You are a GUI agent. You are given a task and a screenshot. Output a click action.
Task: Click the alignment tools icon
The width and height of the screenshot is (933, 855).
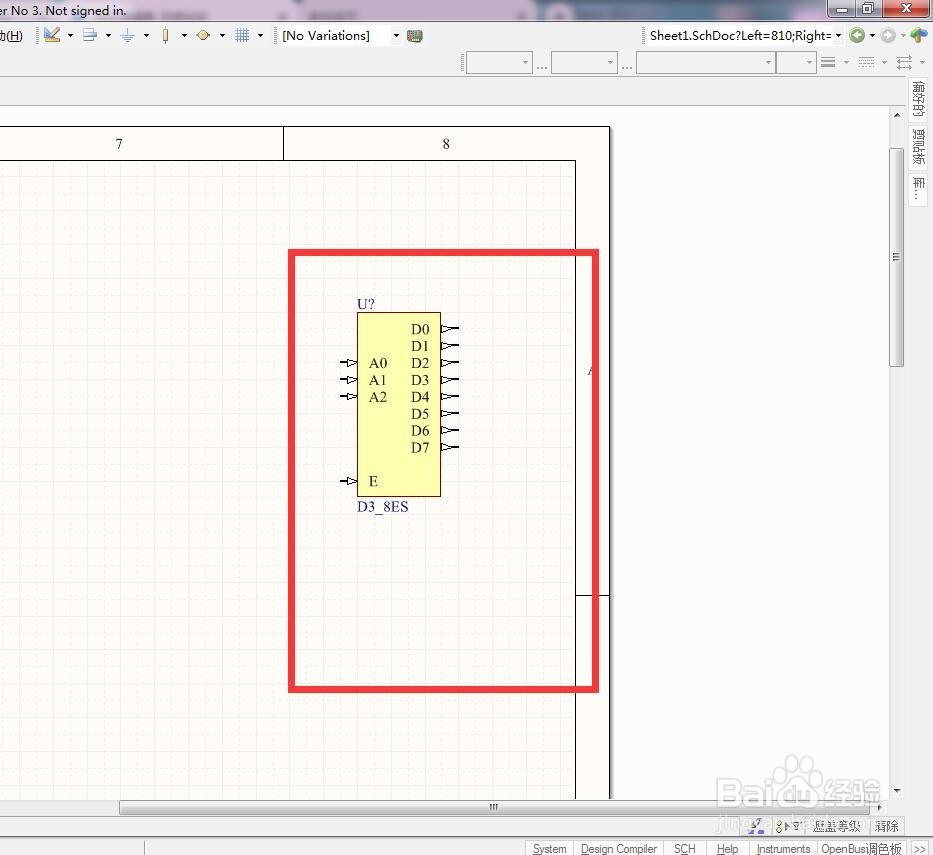[90, 36]
